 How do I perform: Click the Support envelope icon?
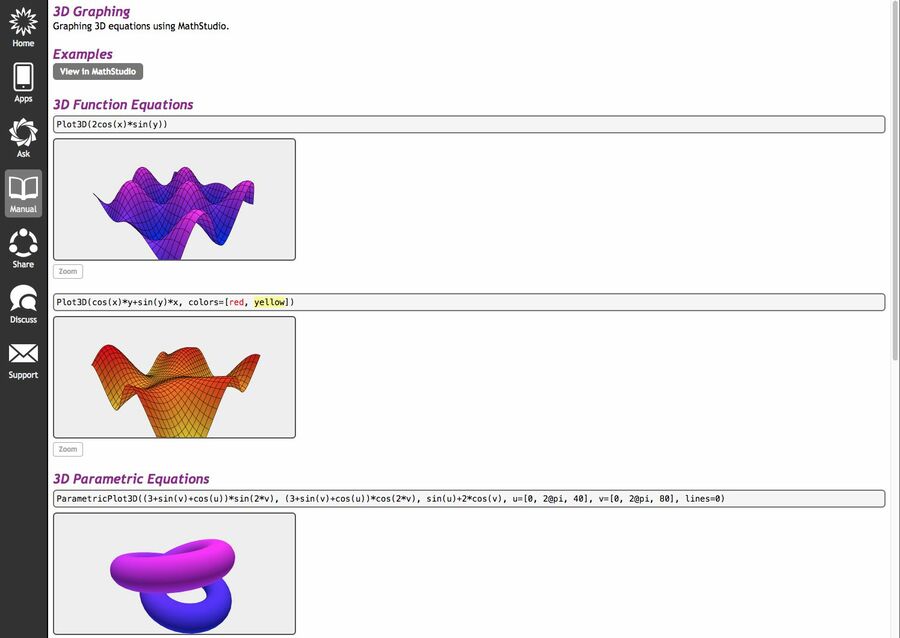point(23,355)
